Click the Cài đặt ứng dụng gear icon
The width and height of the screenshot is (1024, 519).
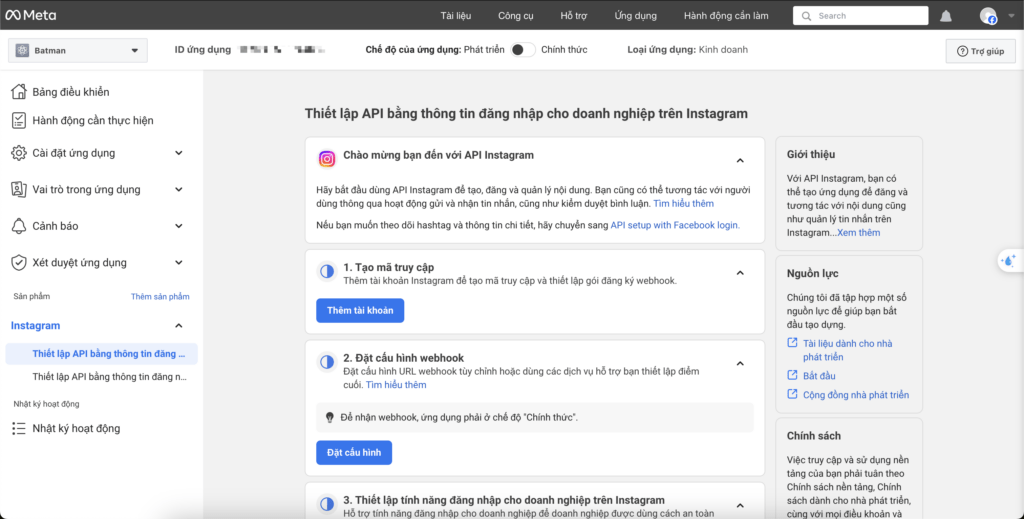19,153
